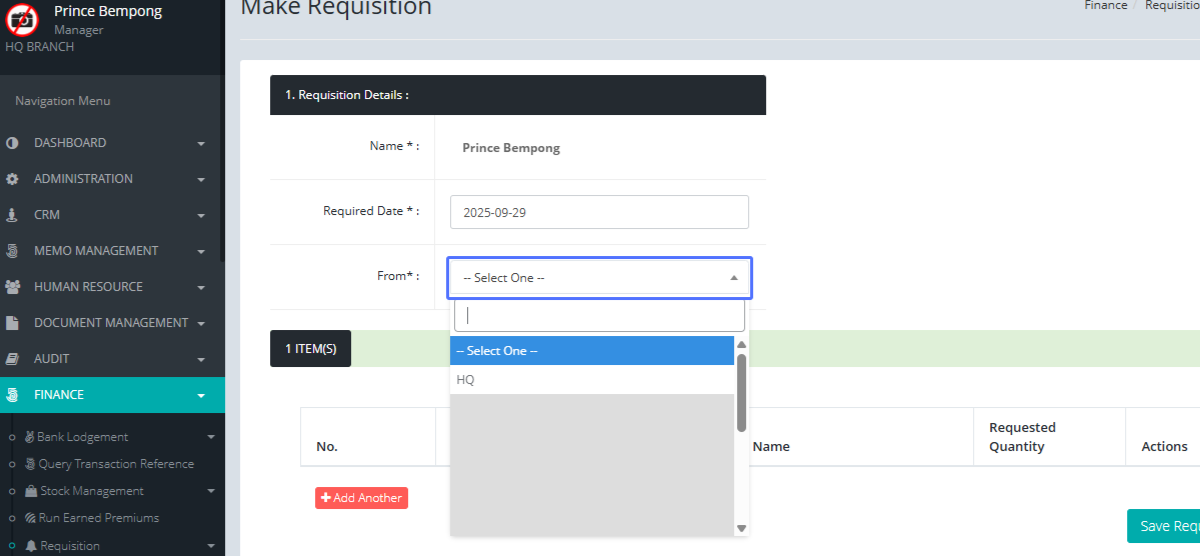This screenshot has height=556, width=1200.
Task: Select the '-- Select One --' option
Action: 591,351
